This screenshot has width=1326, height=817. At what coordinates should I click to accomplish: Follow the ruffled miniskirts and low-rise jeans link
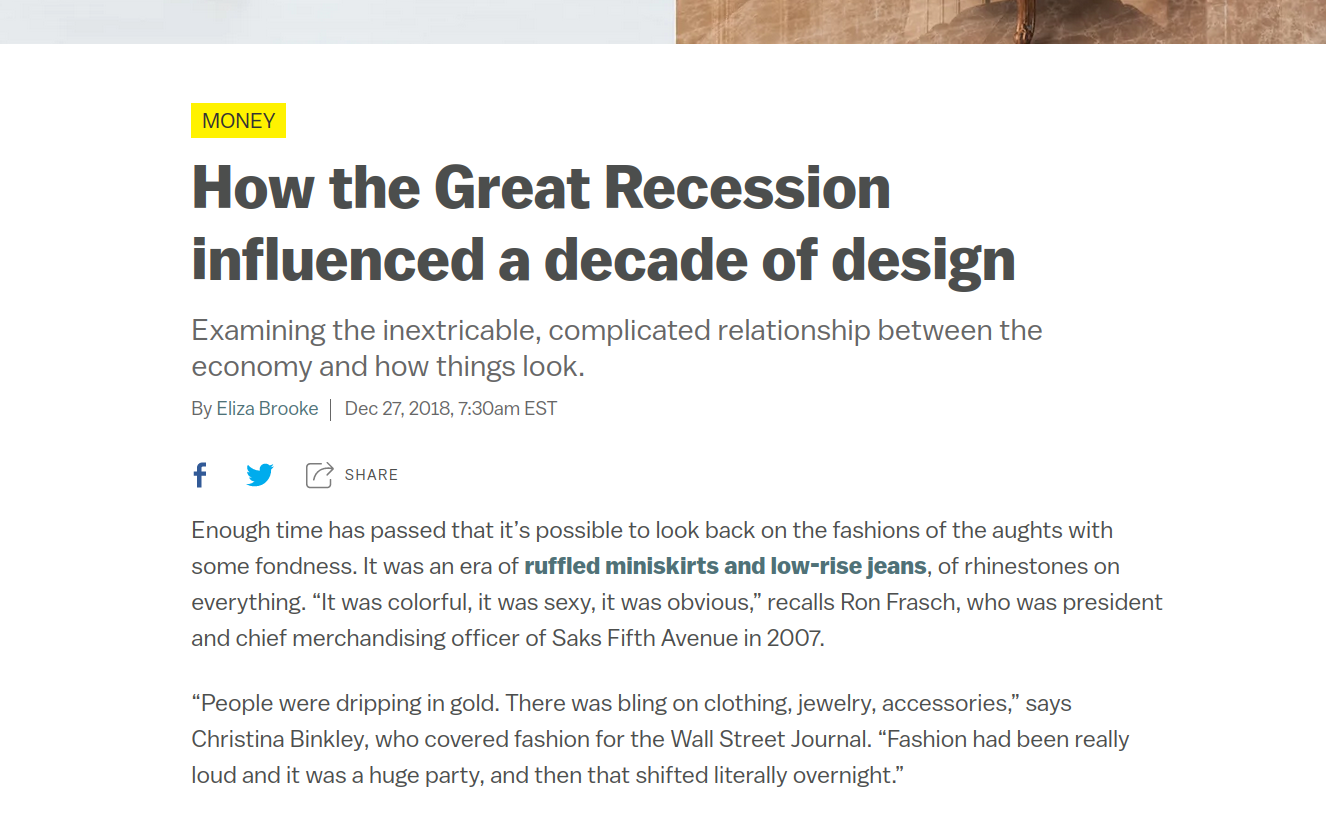[725, 566]
